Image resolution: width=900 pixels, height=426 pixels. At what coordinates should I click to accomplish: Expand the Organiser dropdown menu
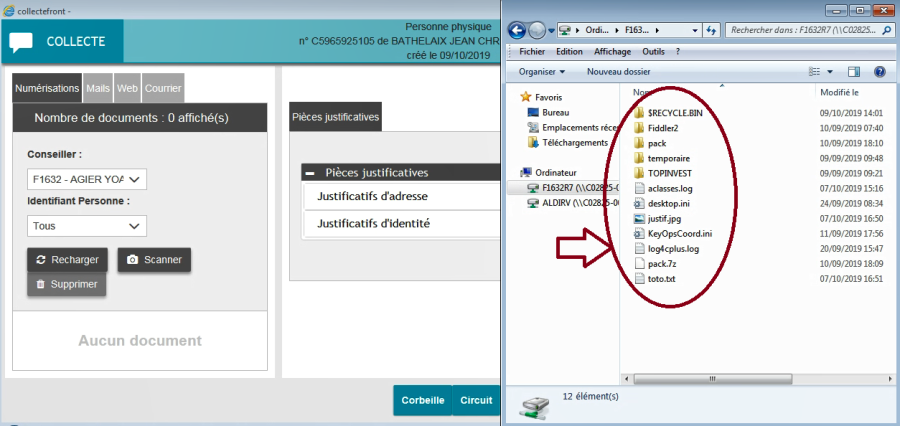tap(542, 72)
